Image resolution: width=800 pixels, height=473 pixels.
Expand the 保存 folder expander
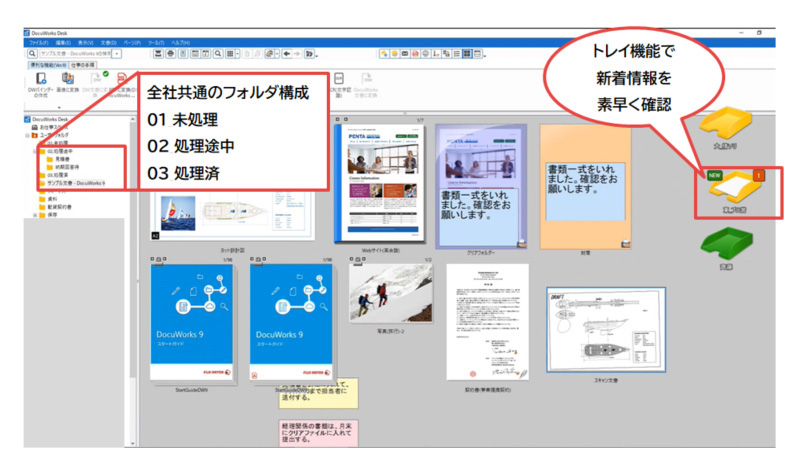[35, 215]
